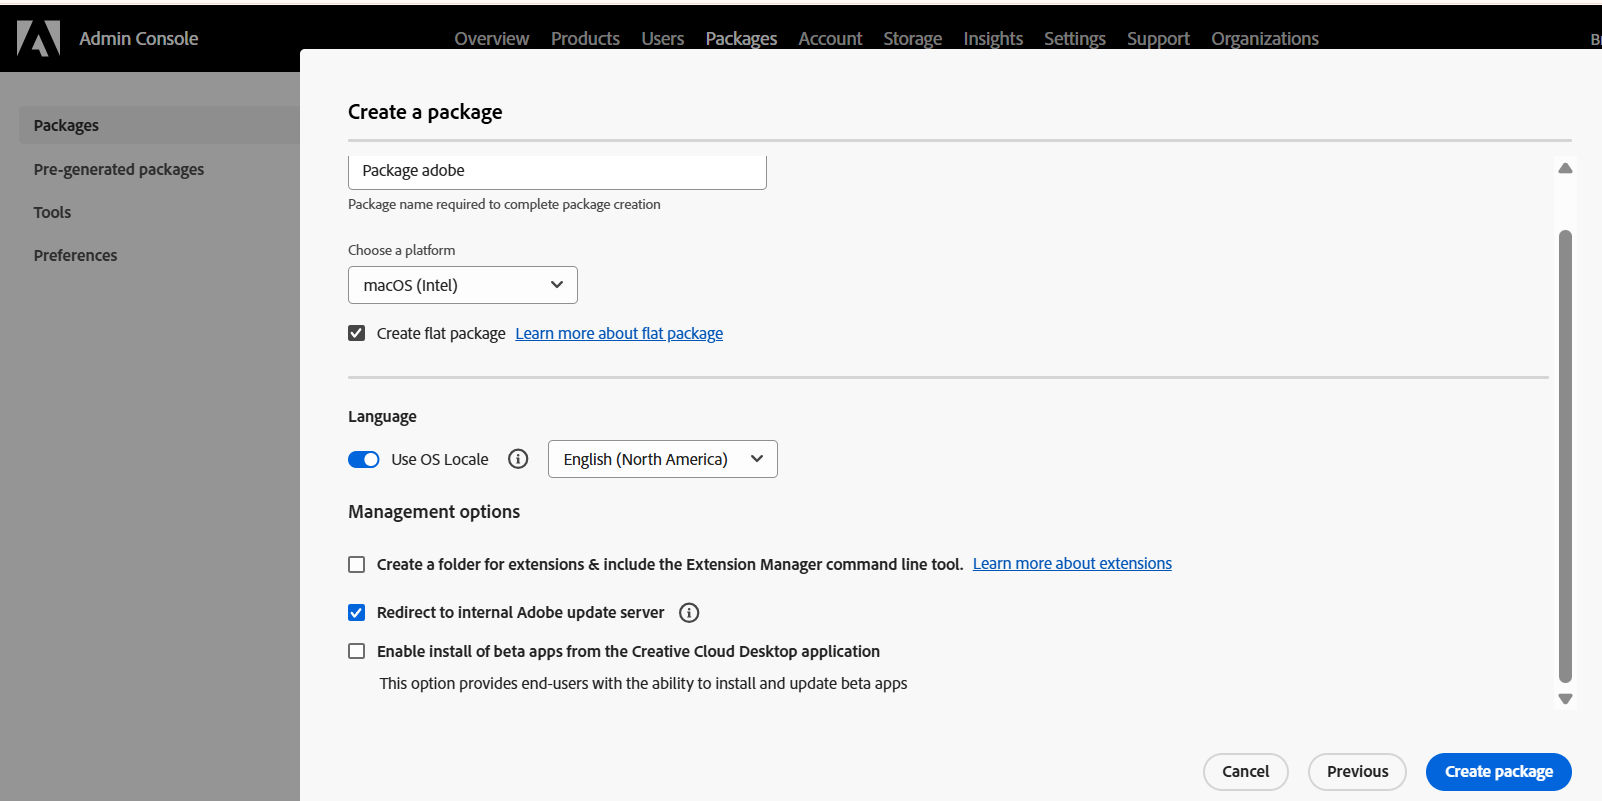Go to the Support tab
Image resolution: width=1602 pixels, height=801 pixels.
(x=1158, y=38)
